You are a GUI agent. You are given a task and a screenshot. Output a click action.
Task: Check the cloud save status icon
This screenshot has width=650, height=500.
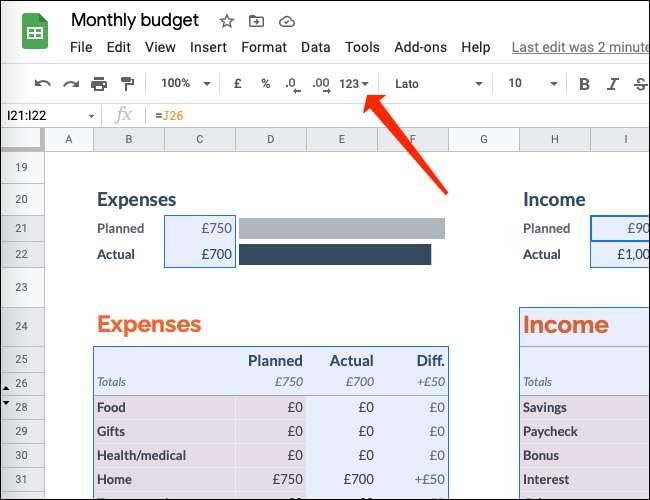[287, 21]
